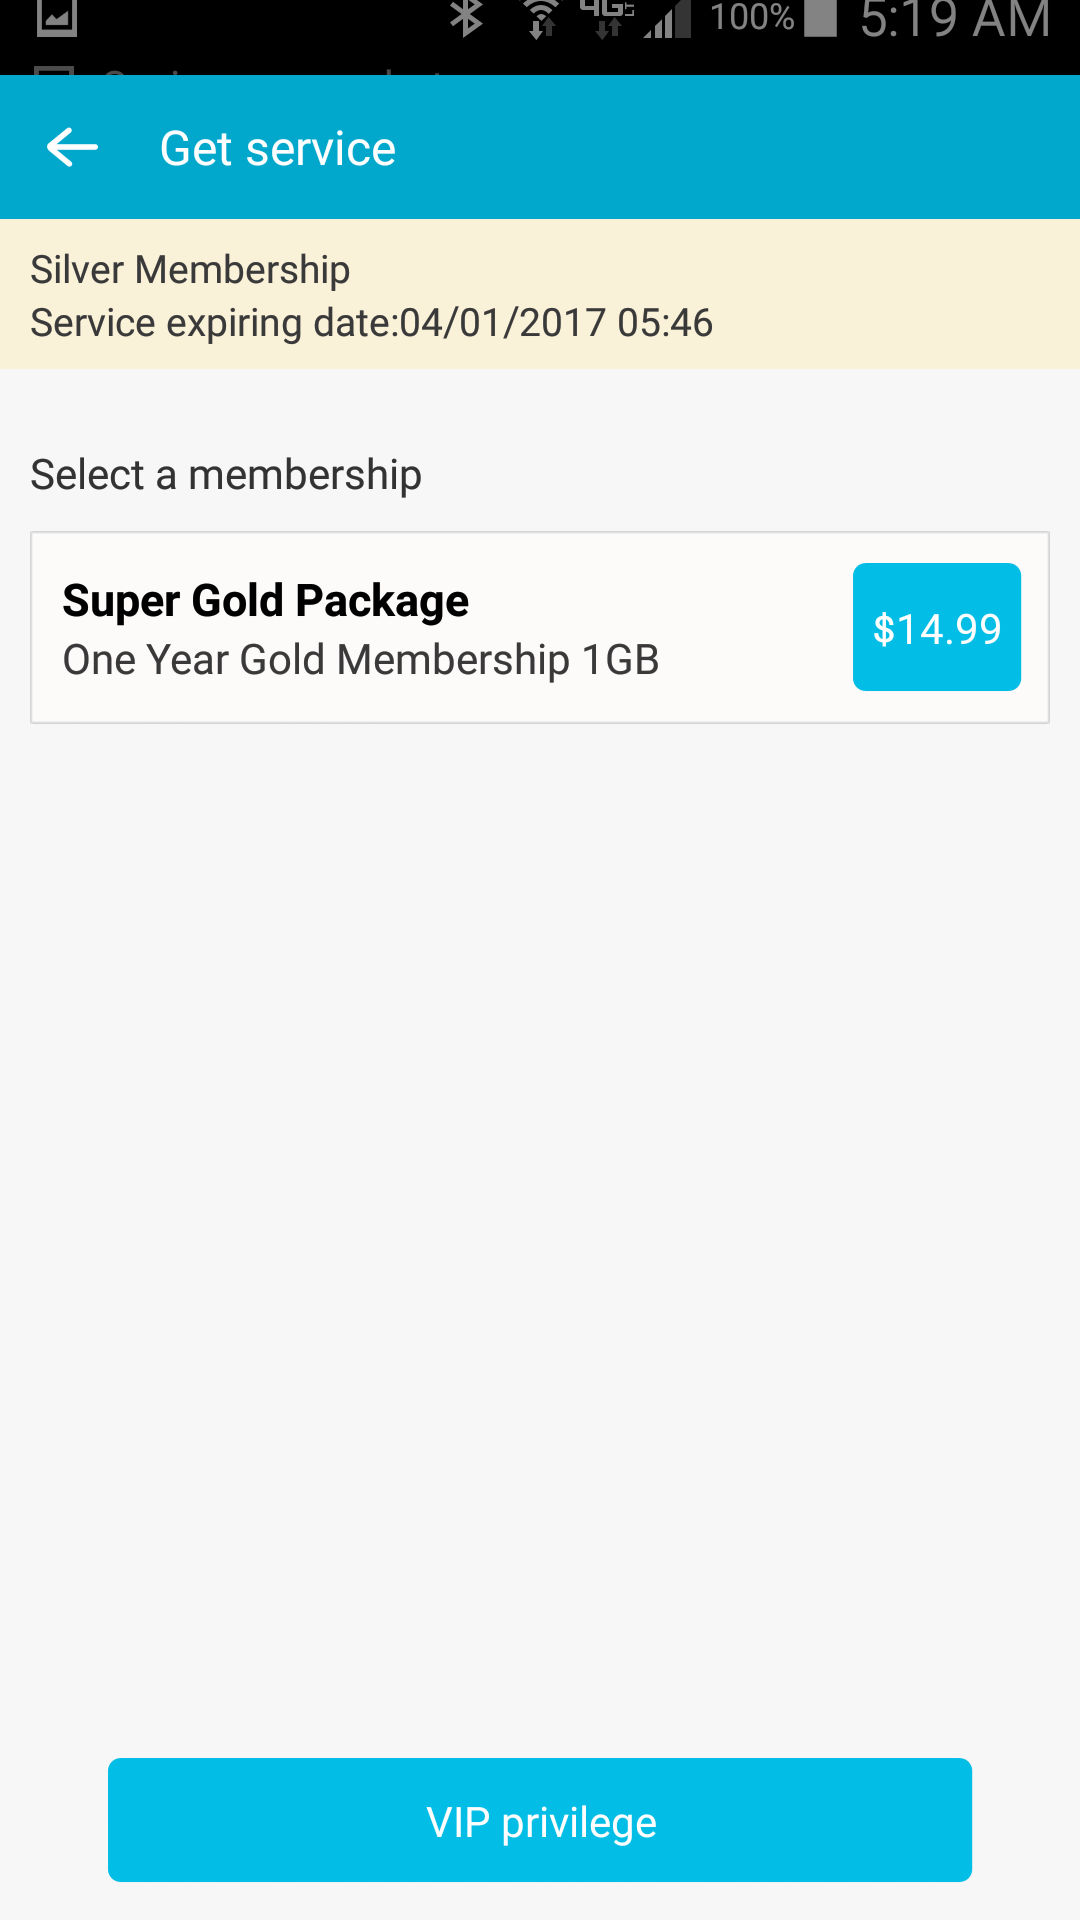Click the 100% battery percentage

coord(751,18)
